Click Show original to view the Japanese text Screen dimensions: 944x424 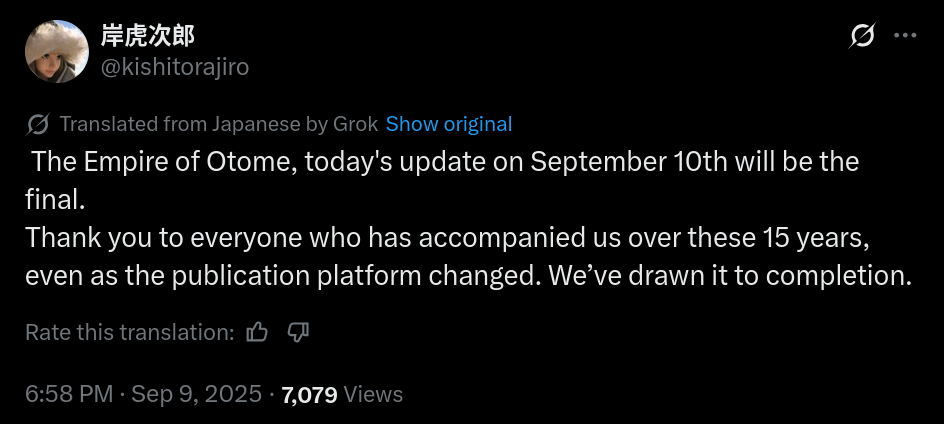pos(449,124)
